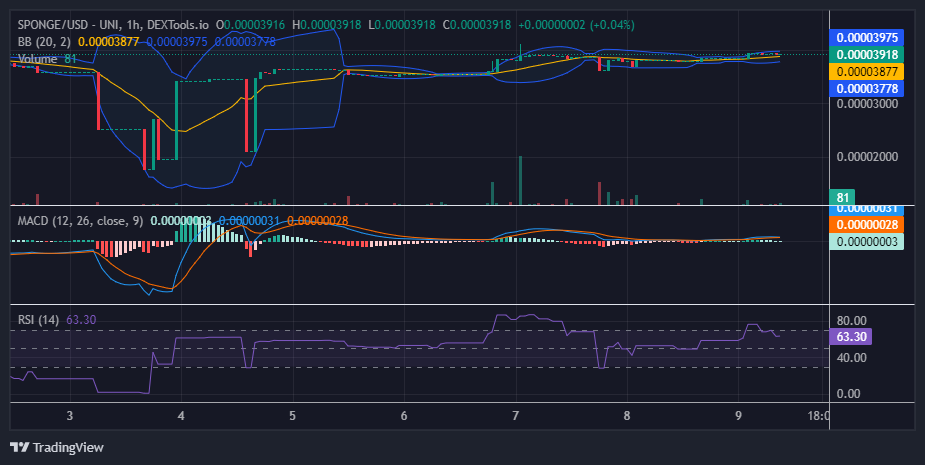Select the RSI (14) indicator label
925x465 pixels.
point(38,320)
